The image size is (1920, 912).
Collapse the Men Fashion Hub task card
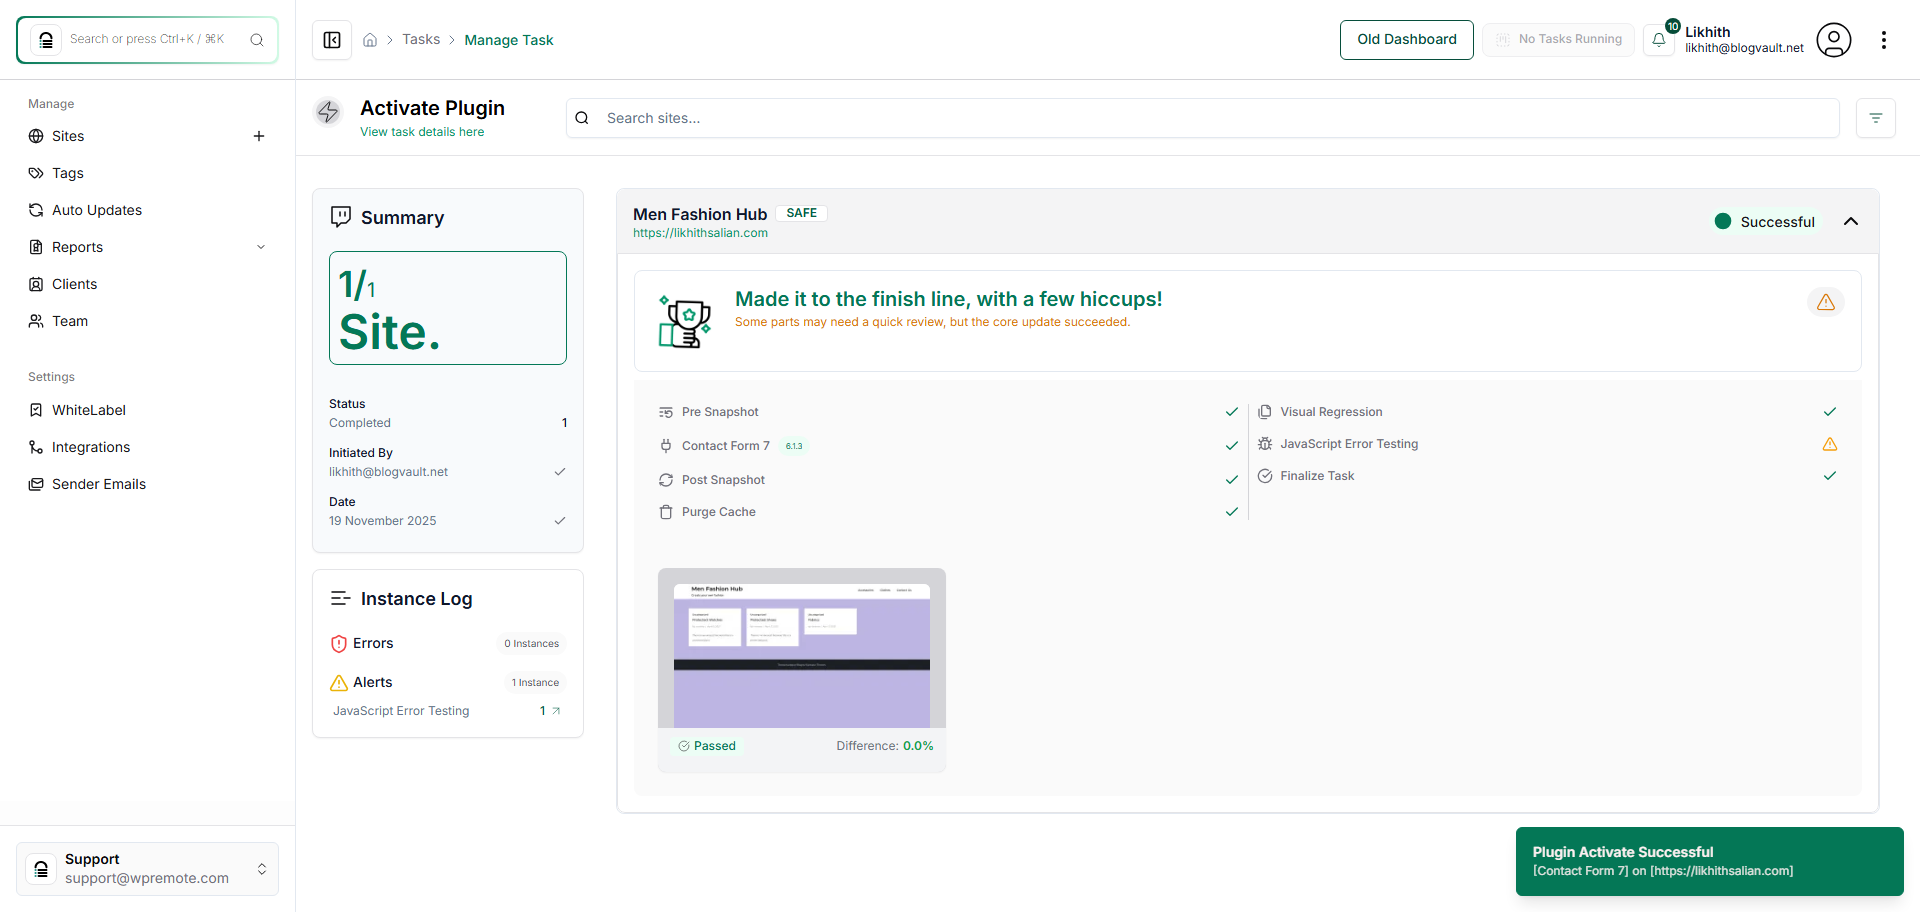(x=1851, y=221)
